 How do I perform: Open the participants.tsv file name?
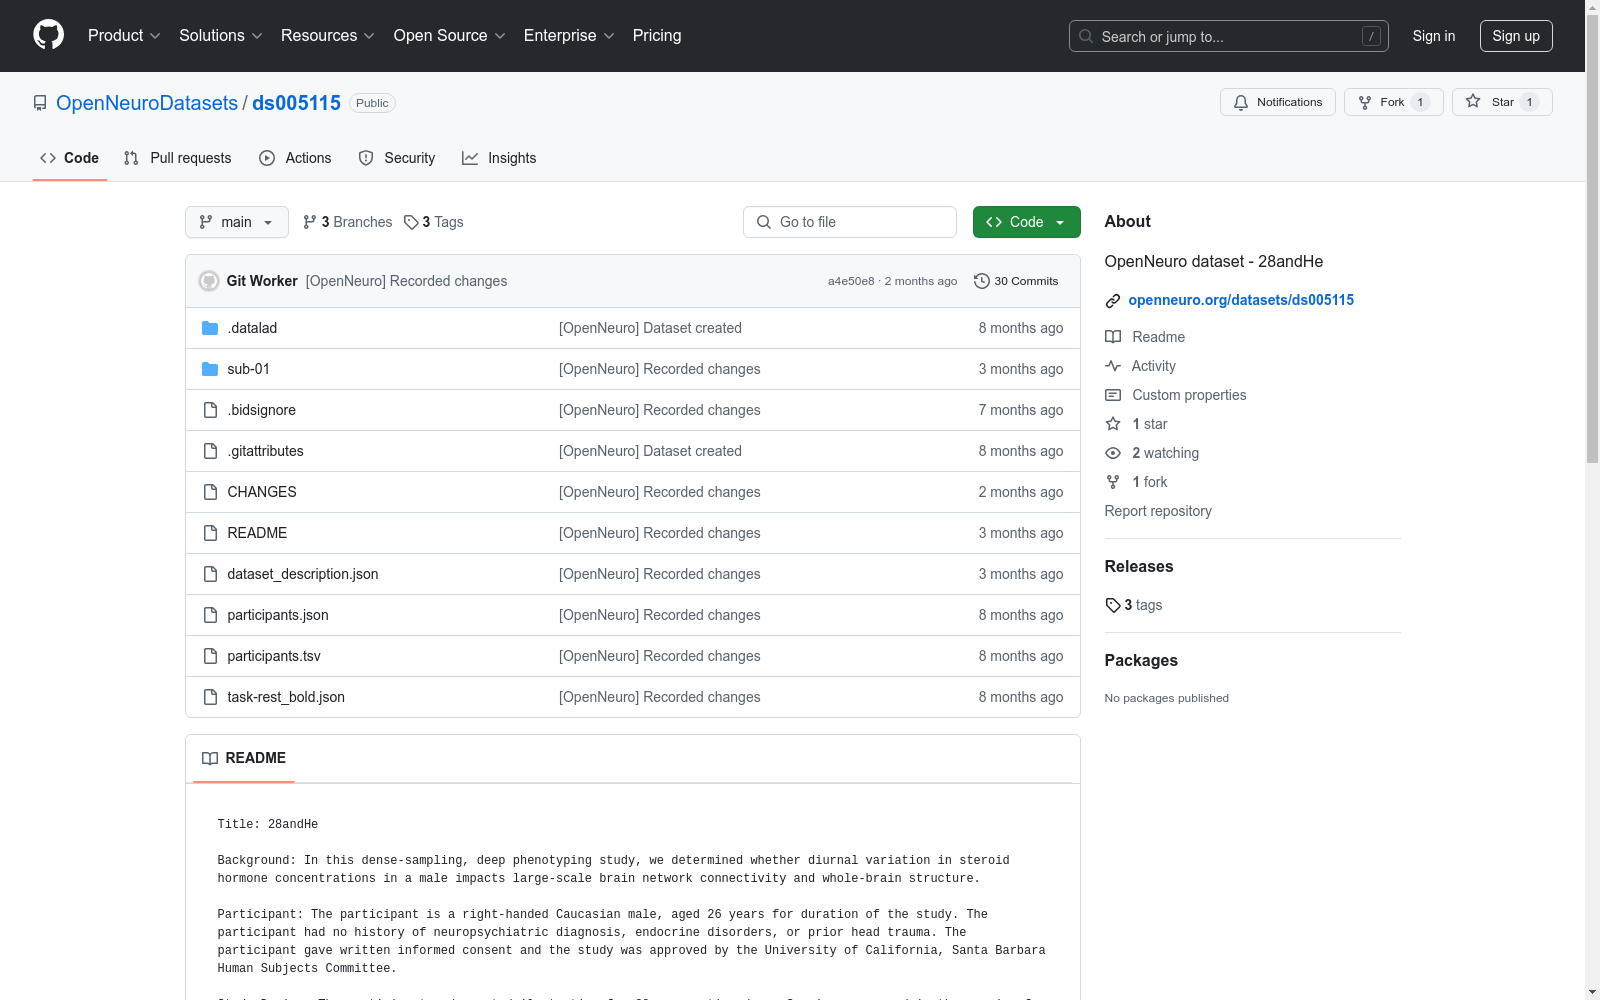pyautogui.click(x=274, y=656)
